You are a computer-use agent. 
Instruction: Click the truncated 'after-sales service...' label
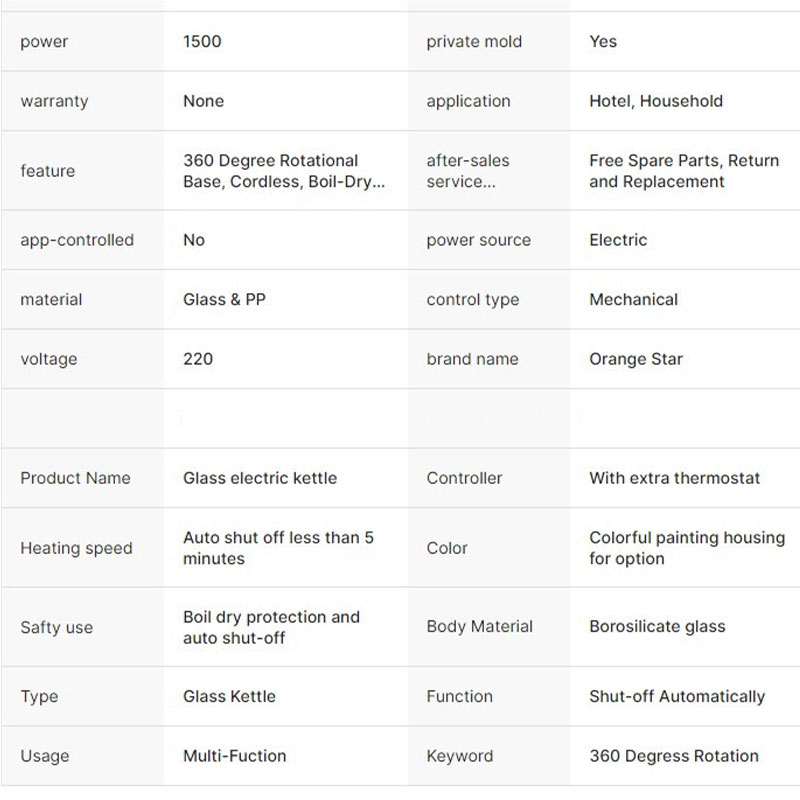click(467, 171)
